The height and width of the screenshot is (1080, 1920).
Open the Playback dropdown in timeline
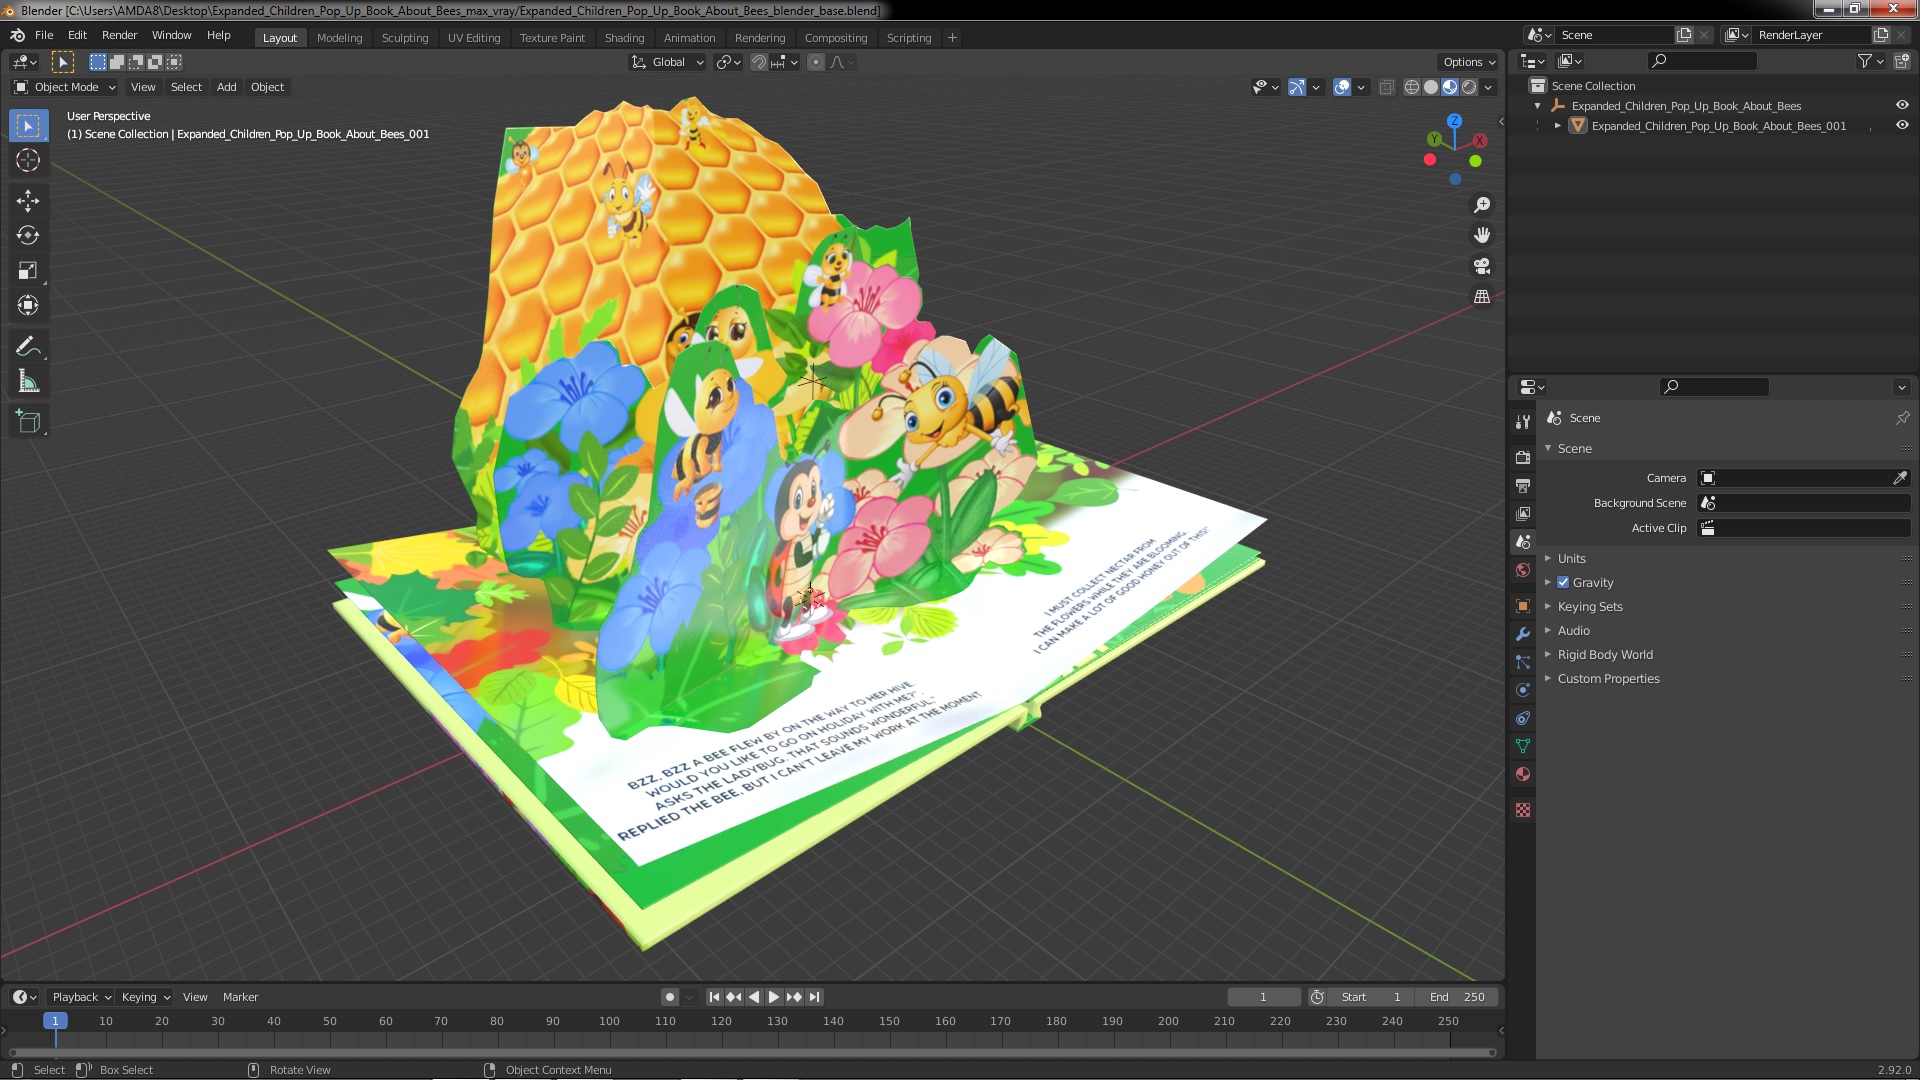pyautogui.click(x=81, y=997)
